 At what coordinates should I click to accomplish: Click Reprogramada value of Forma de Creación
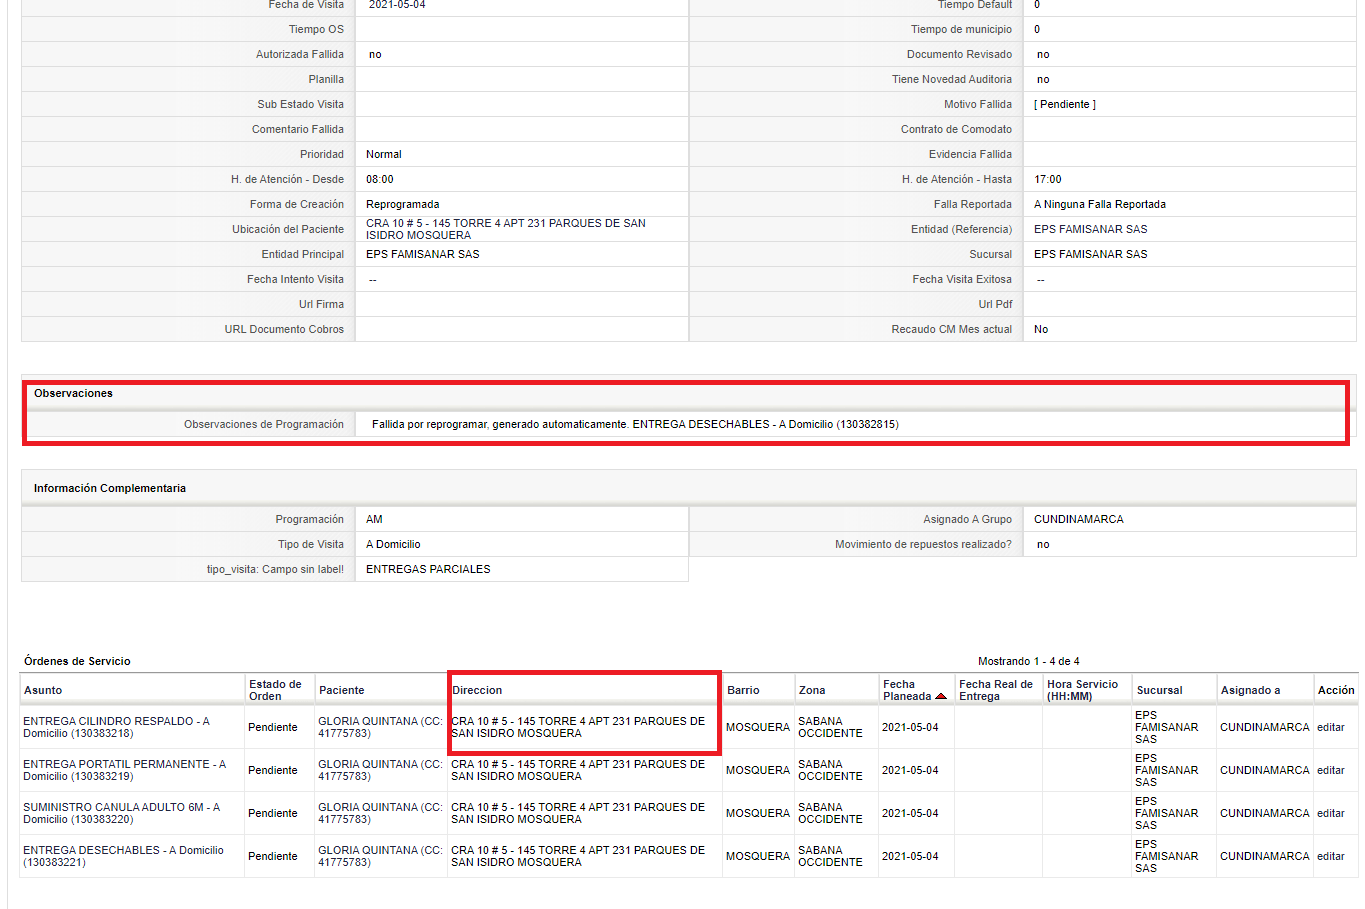[402, 204]
